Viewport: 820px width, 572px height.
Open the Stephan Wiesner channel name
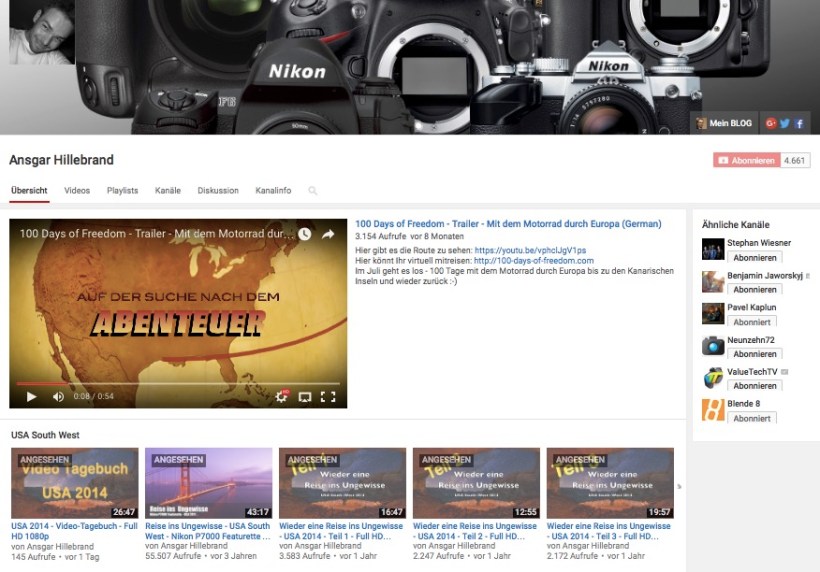[x=759, y=243]
